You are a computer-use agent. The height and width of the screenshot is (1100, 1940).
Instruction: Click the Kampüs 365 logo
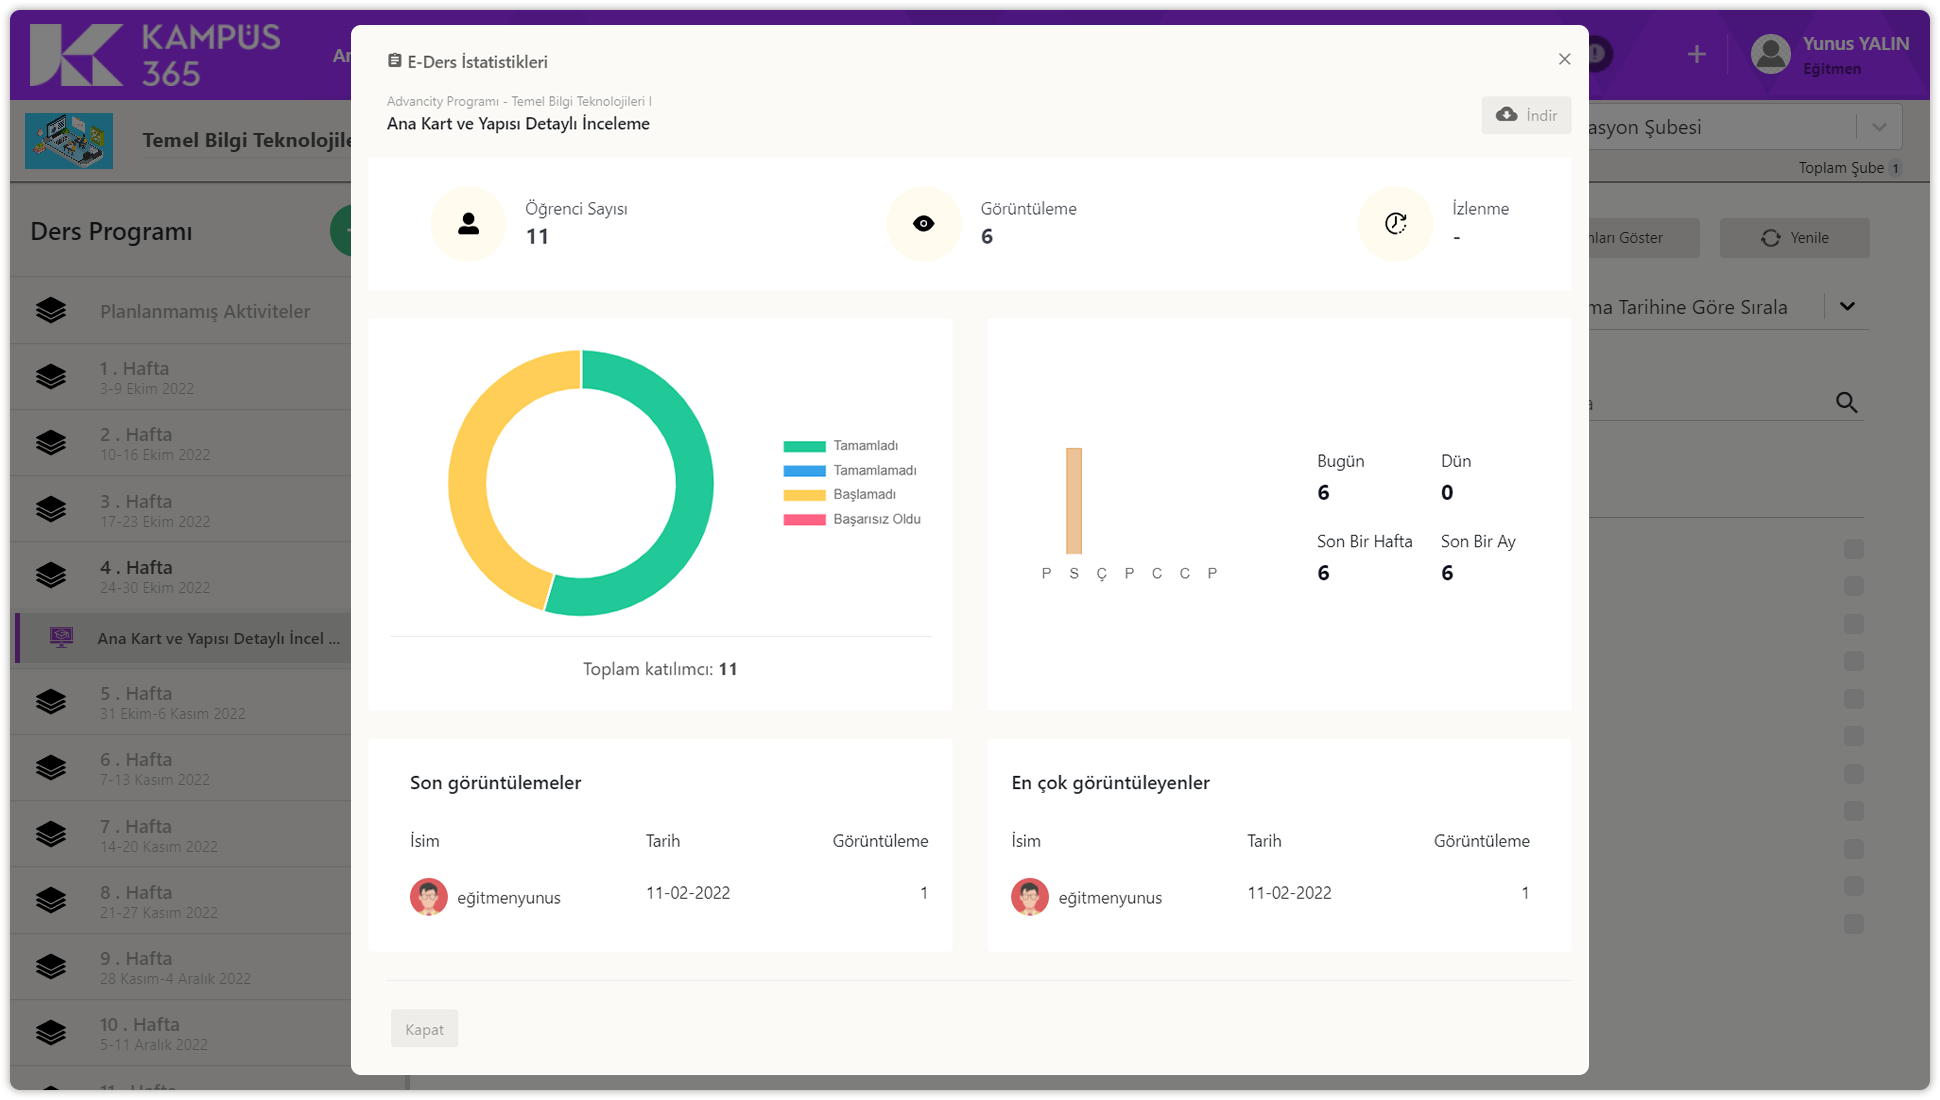[x=155, y=55]
